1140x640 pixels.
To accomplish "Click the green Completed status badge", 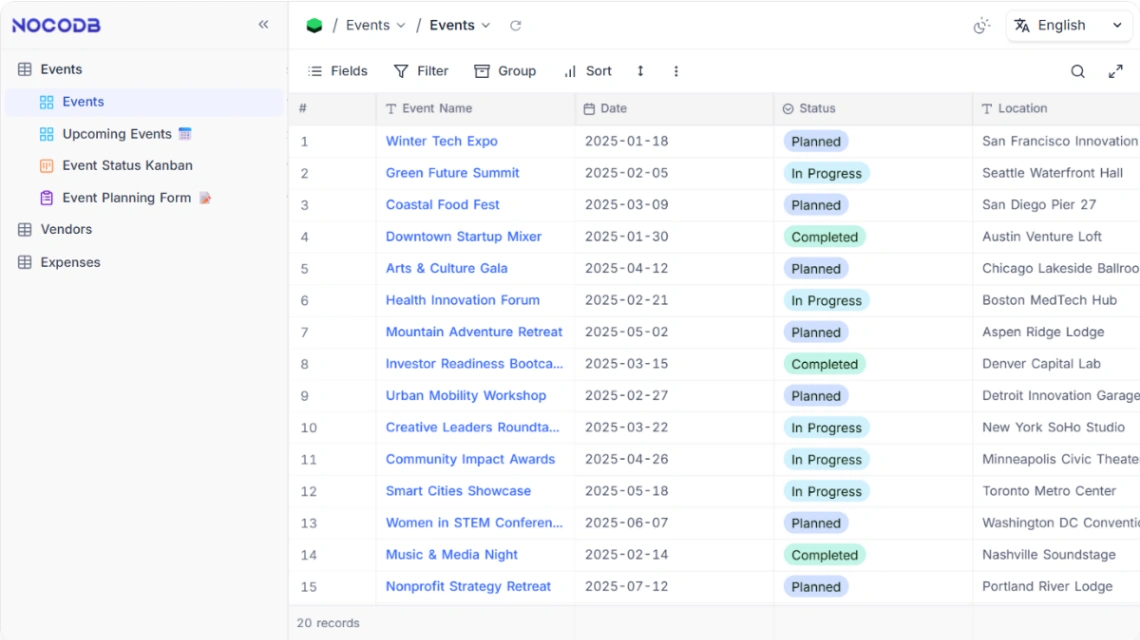I will [x=824, y=236].
